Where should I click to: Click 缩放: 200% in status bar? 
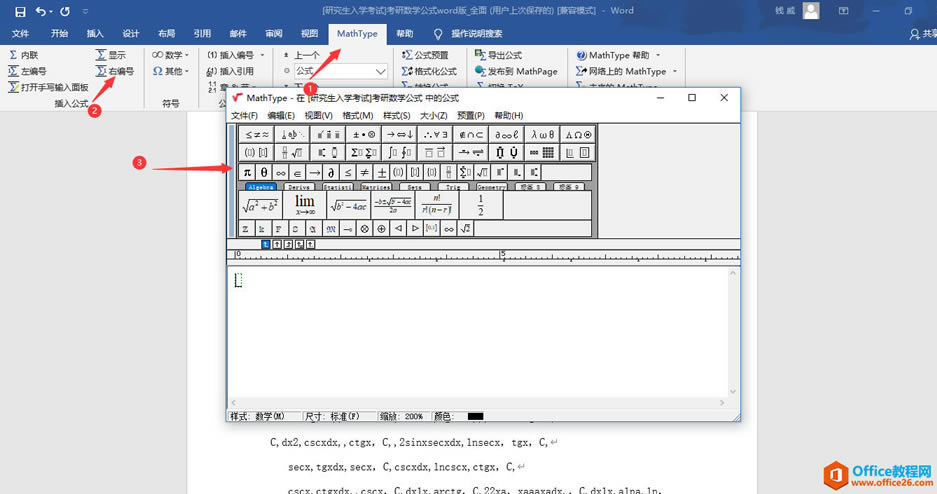coord(401,416)
